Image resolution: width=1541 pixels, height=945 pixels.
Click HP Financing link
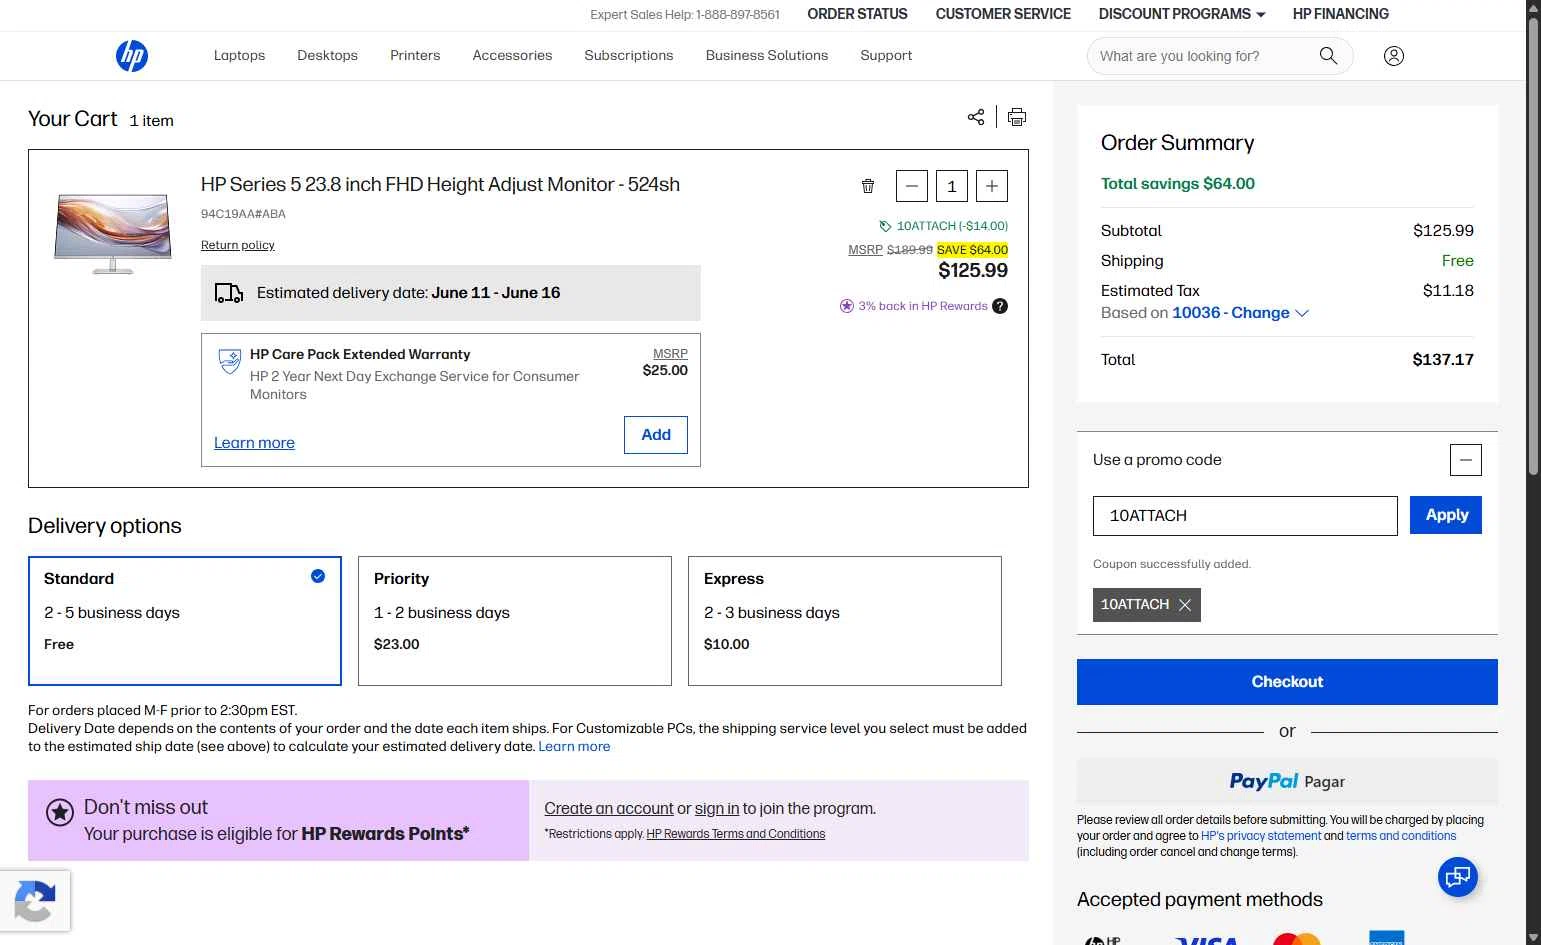click(x=1340, y=14)
